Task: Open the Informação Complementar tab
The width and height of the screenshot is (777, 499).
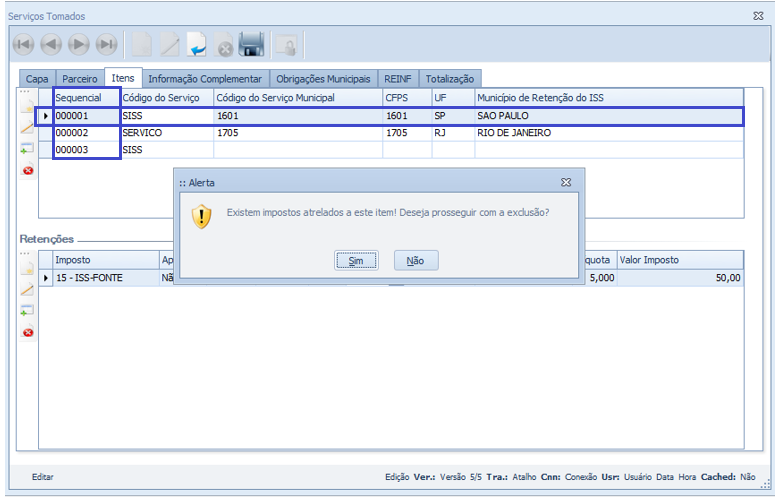Action: (x=205, y=79)
